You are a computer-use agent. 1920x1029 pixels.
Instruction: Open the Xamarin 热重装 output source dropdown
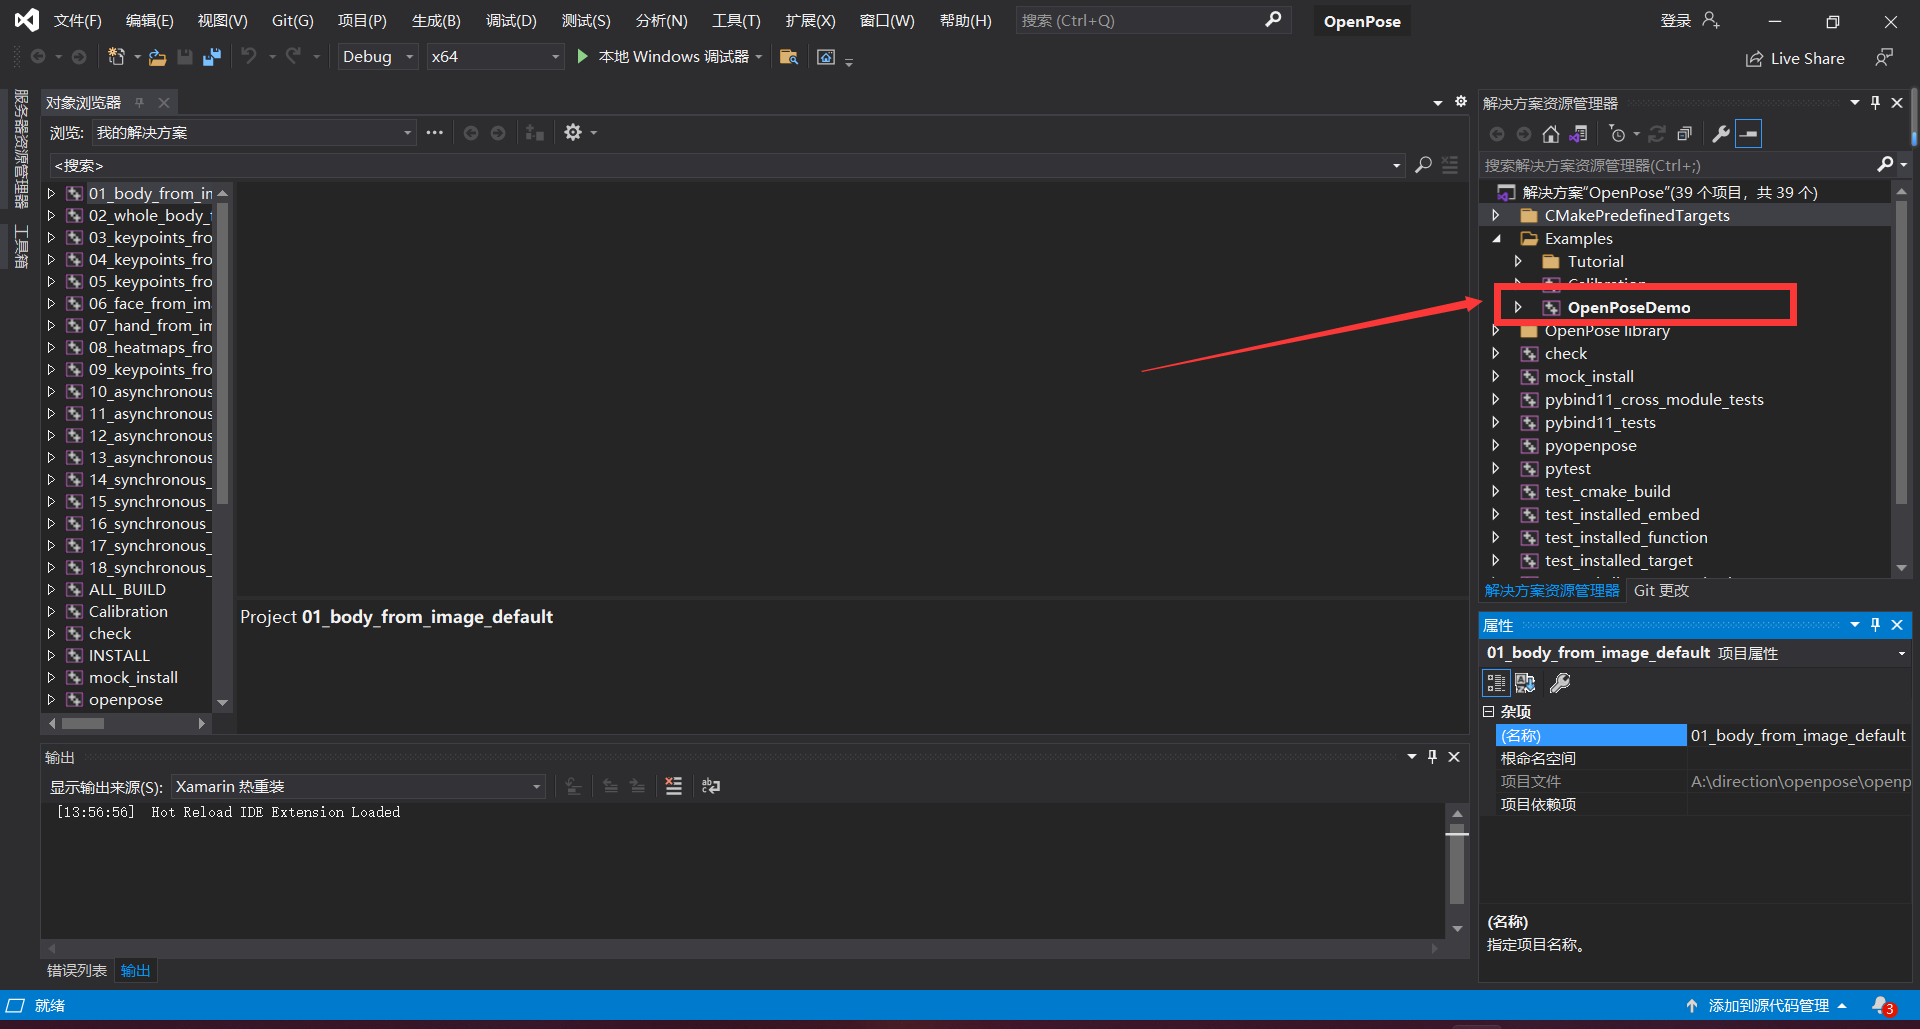pyautogui.click(x=359, y=787)
